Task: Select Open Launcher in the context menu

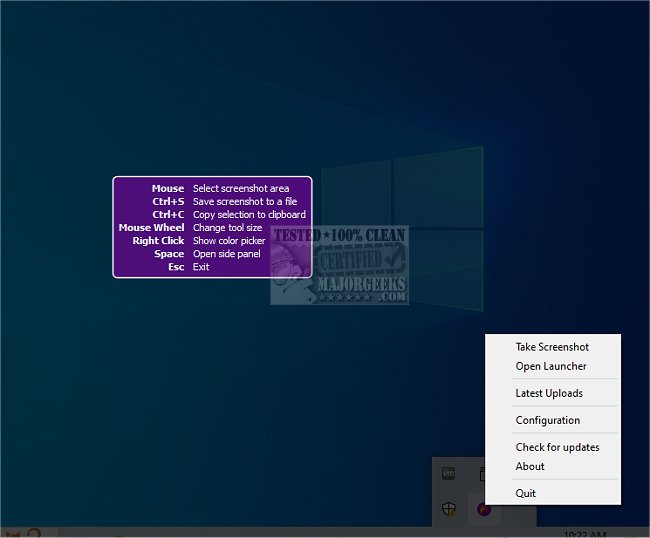Action: [x=551, y=366]
